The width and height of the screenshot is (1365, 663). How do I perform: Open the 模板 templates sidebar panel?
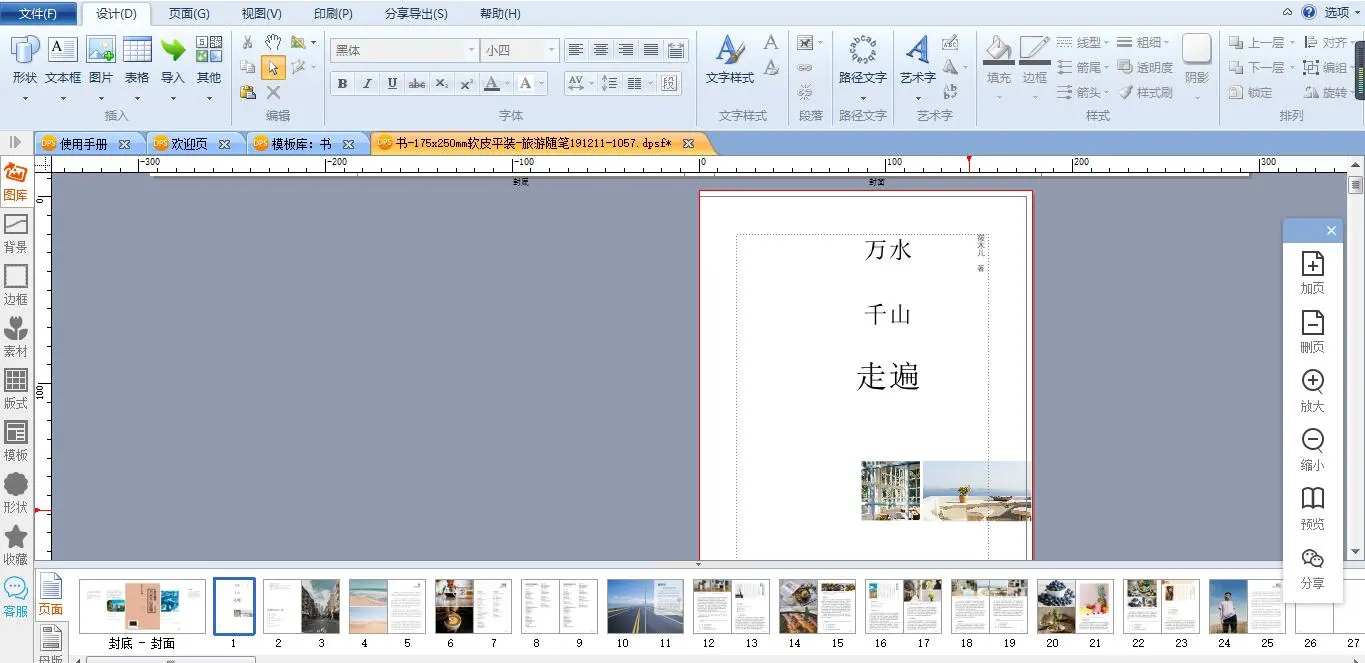(x=15, y=441)
